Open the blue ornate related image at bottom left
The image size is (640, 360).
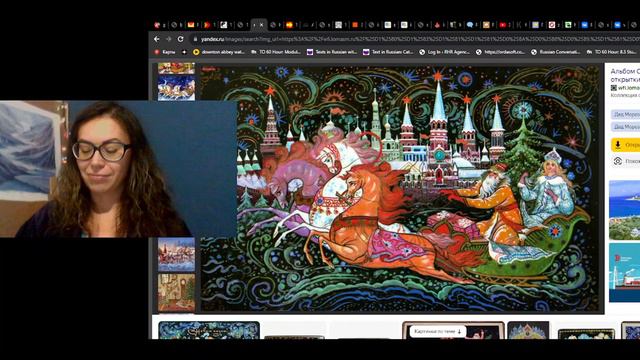209,330
